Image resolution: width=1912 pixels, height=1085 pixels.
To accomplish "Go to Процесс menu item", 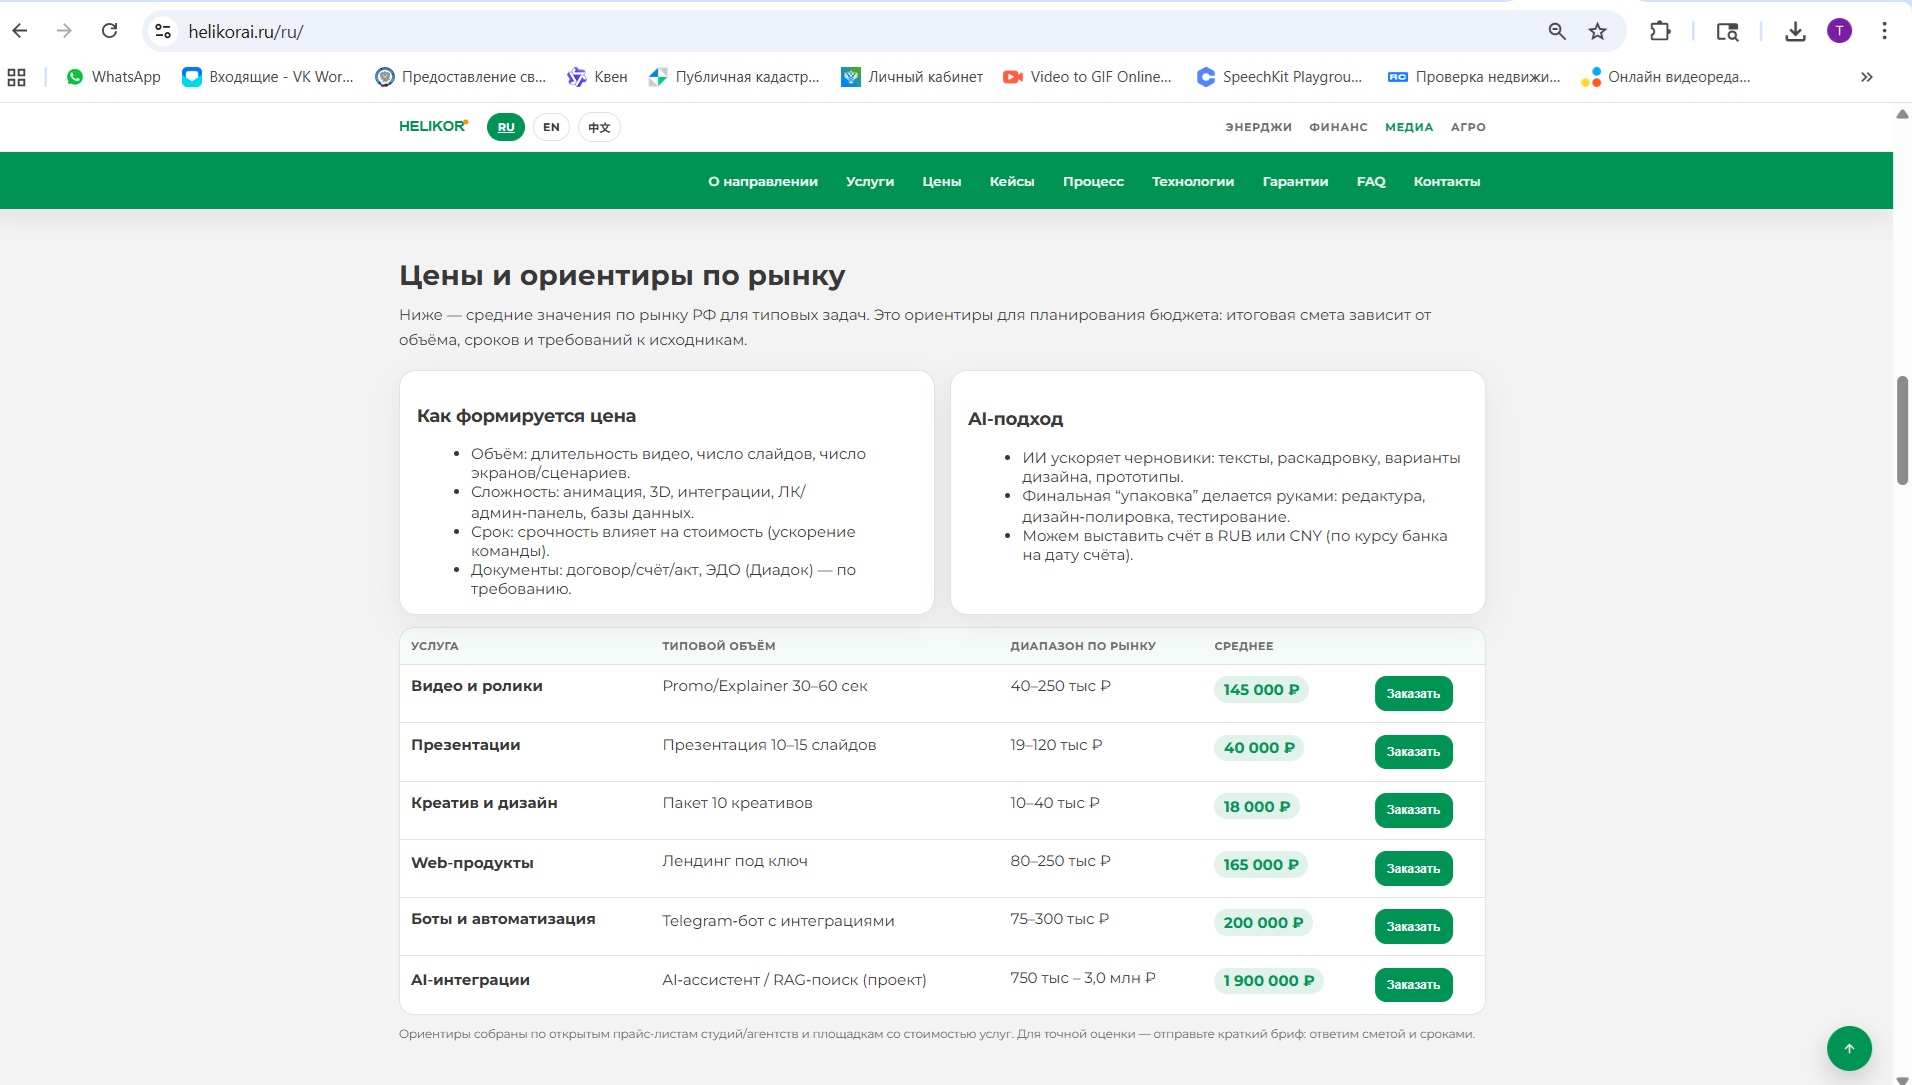I will (1093, 181).
